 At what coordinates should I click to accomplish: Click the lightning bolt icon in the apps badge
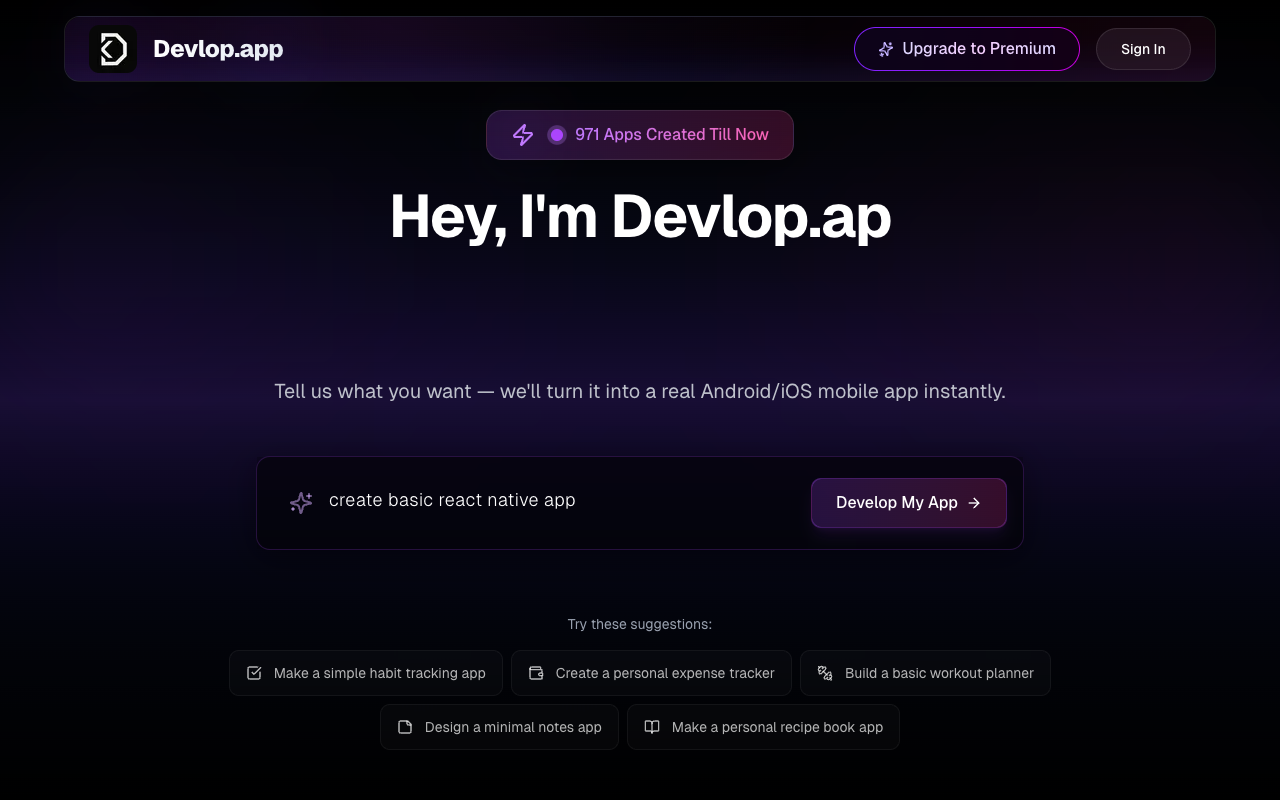(x=522, y=134)
